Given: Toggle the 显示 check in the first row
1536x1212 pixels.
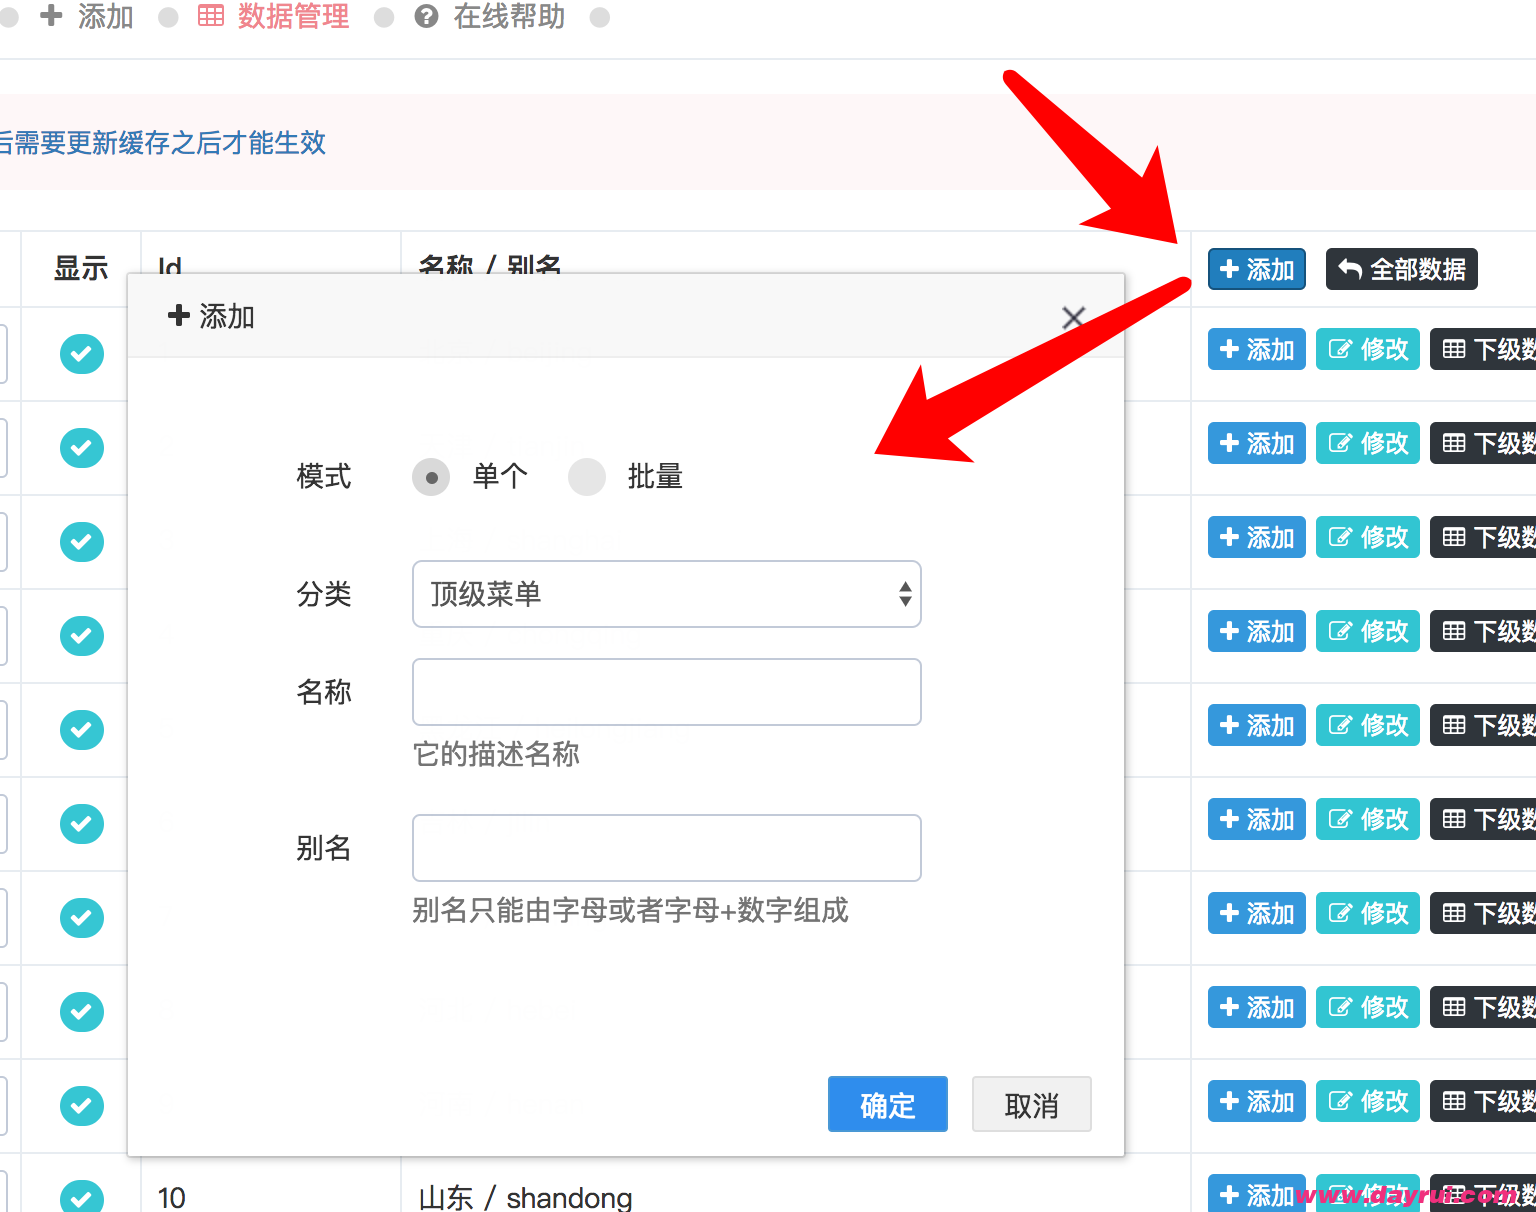Looking at the screenshot, I should click(82, 354).
